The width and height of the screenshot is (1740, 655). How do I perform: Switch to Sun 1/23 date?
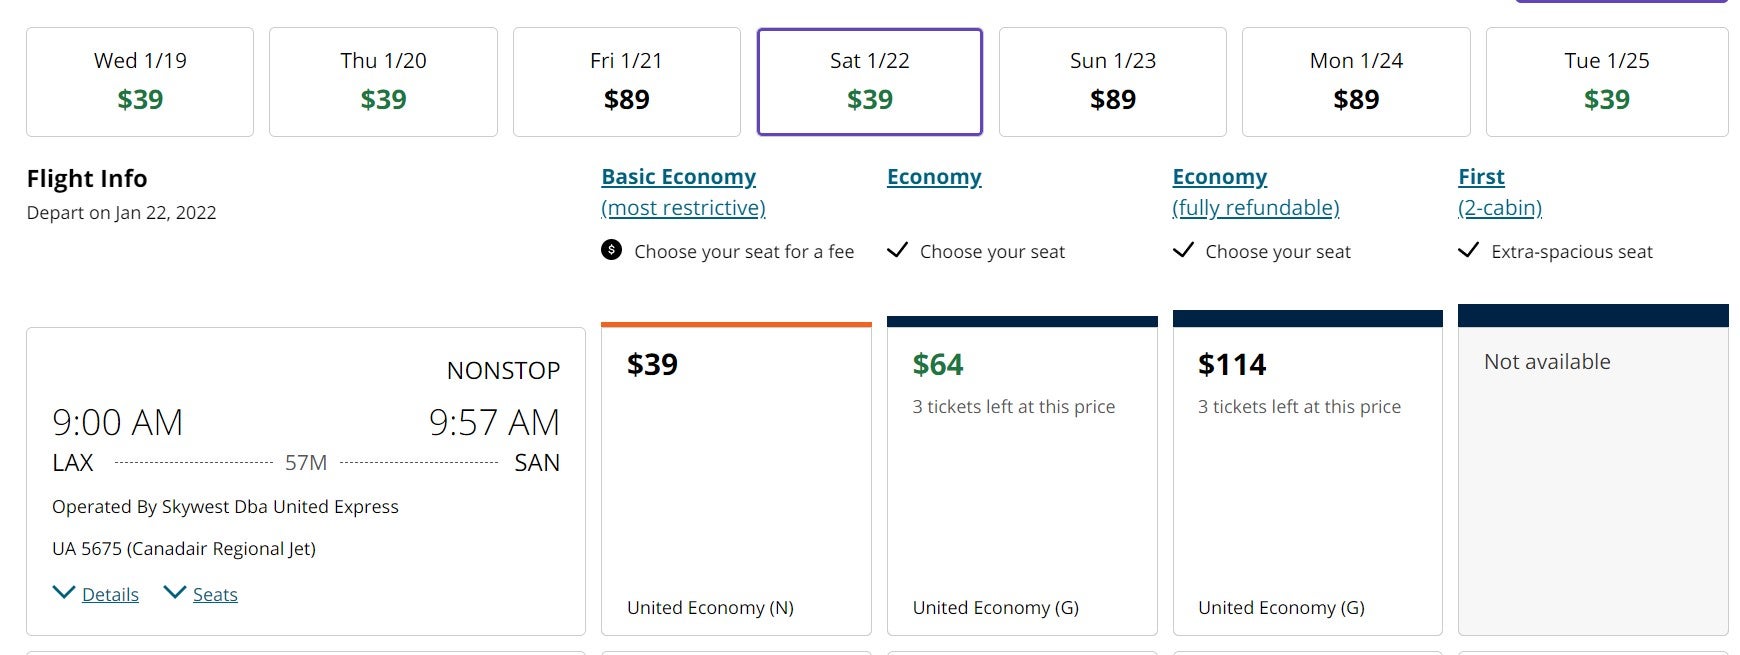[1113, 82]
